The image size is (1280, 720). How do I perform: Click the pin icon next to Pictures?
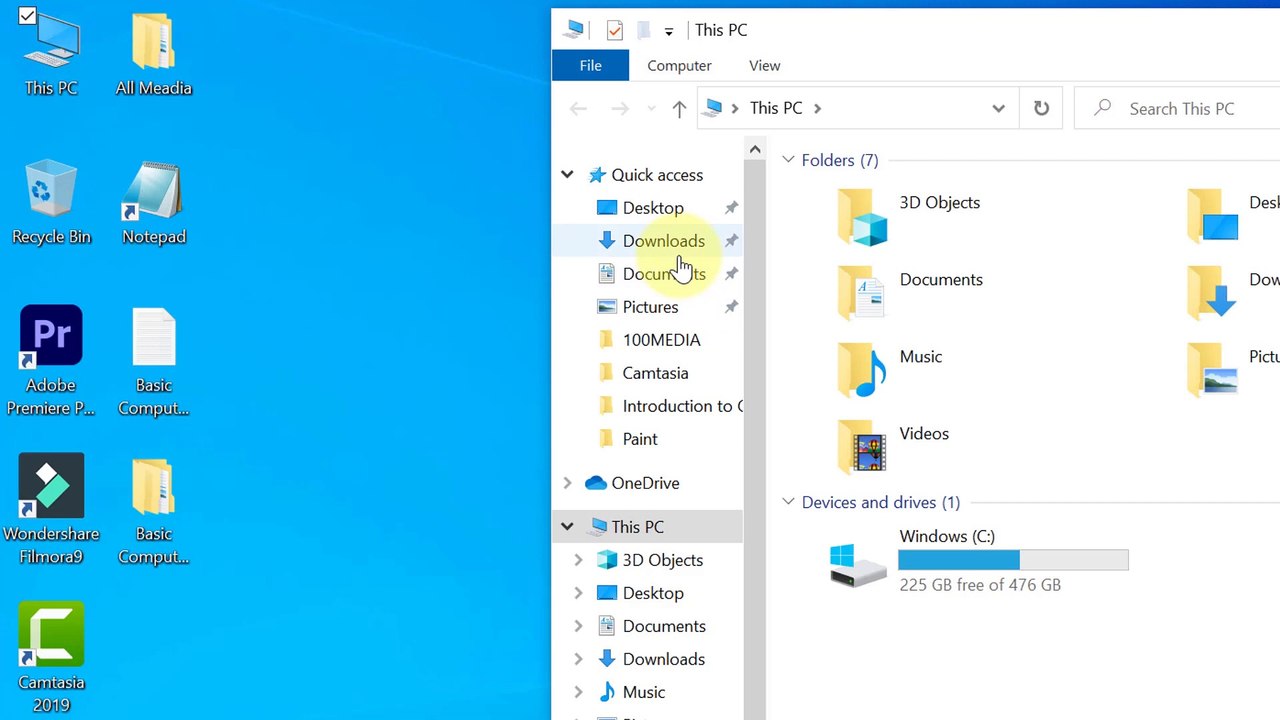[731, 307]
